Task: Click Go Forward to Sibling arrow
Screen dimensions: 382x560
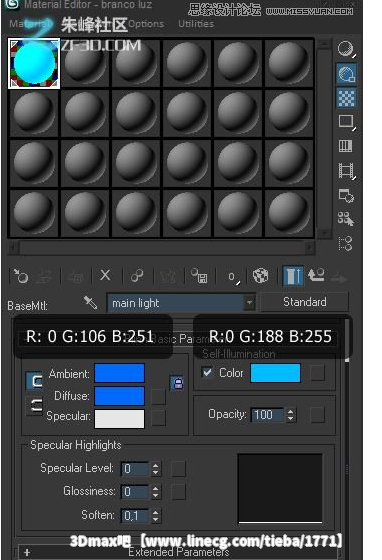Action: coord(338,278)
